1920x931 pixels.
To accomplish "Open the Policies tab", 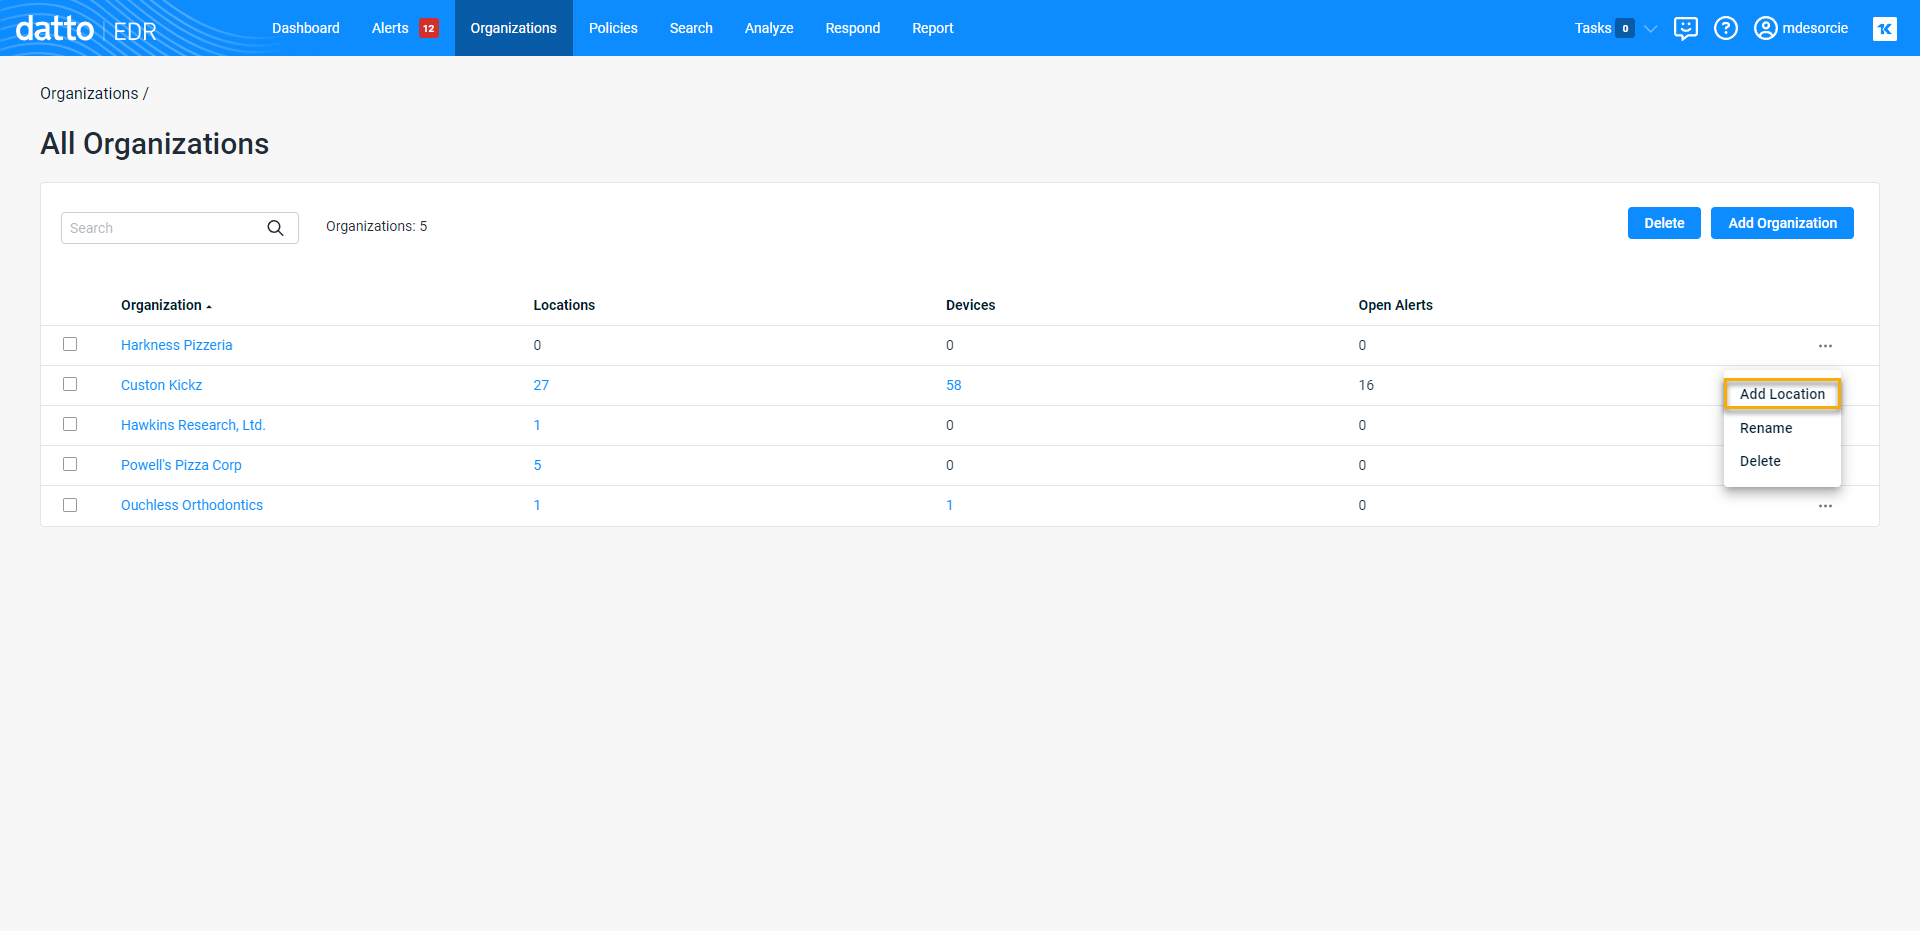I will [x=613, y=28].
